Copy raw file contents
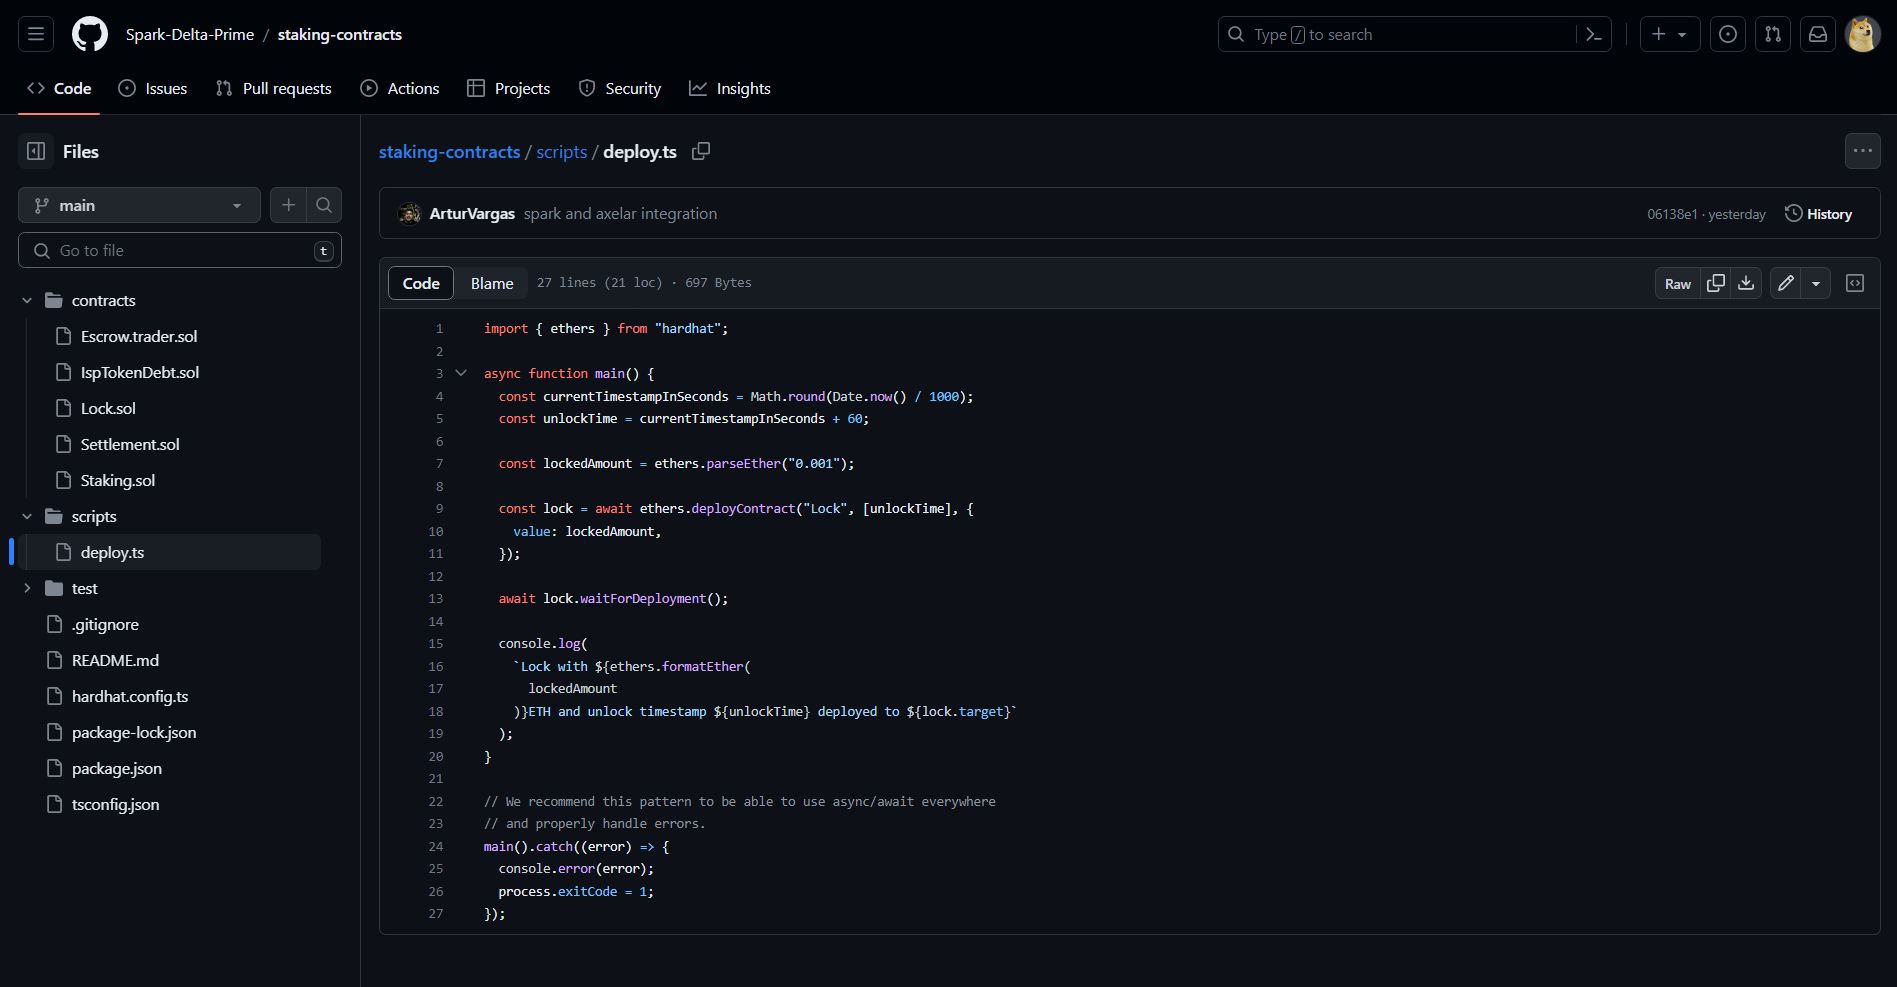 click(1716, 283)
